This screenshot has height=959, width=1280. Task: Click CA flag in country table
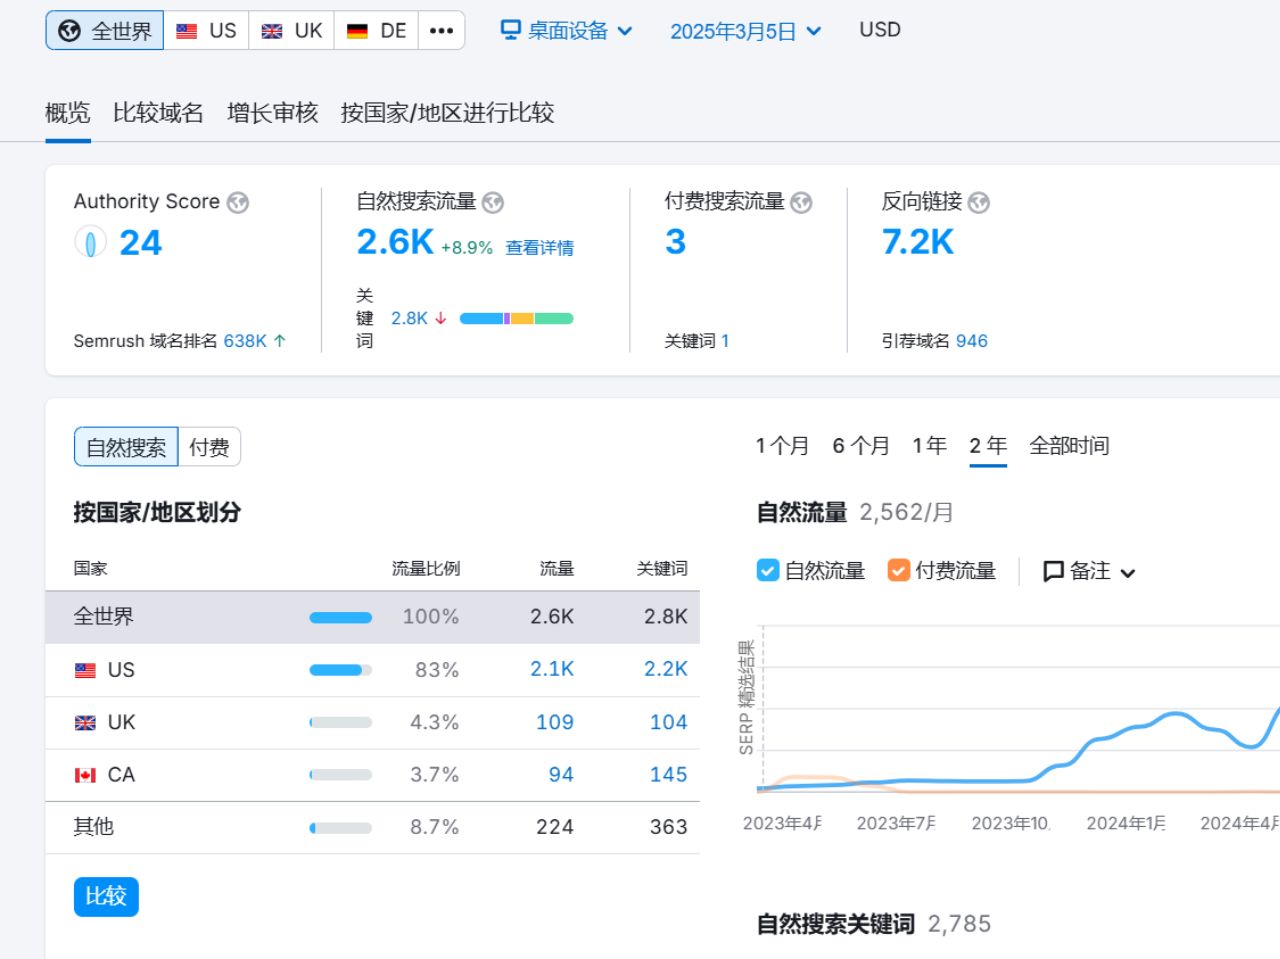[86, 775]
